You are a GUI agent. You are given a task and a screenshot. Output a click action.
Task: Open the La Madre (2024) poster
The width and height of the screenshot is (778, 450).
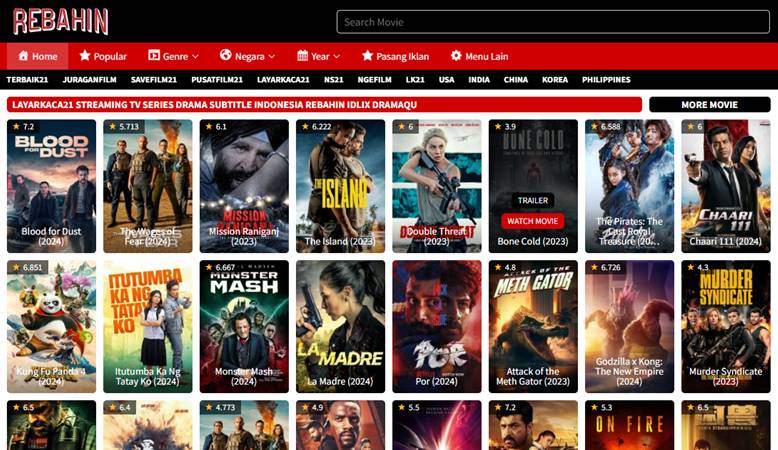[340, 326]
